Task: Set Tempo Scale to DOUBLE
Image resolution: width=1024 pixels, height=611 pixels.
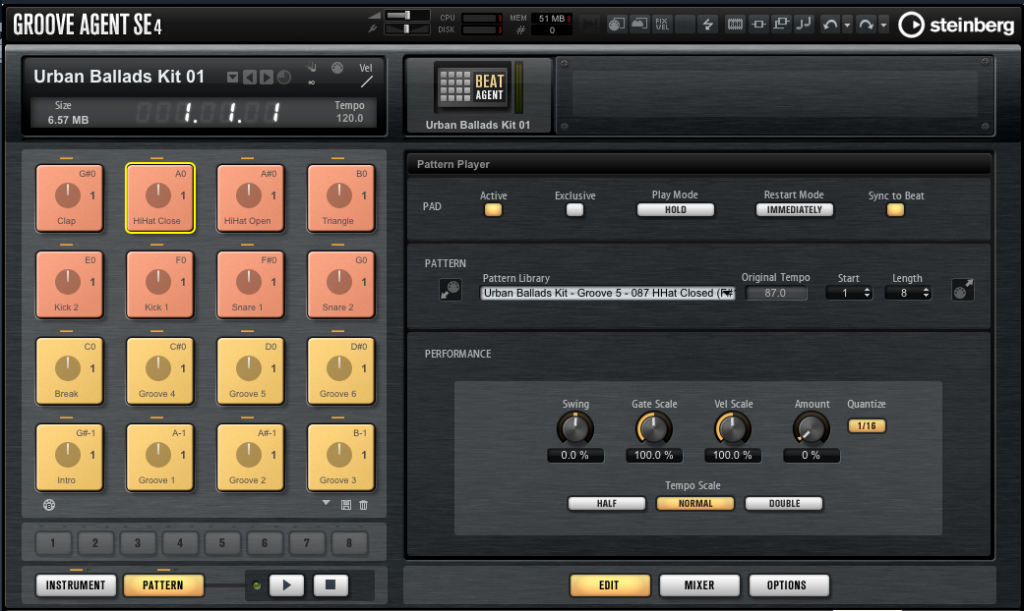Action: point(784,503)
